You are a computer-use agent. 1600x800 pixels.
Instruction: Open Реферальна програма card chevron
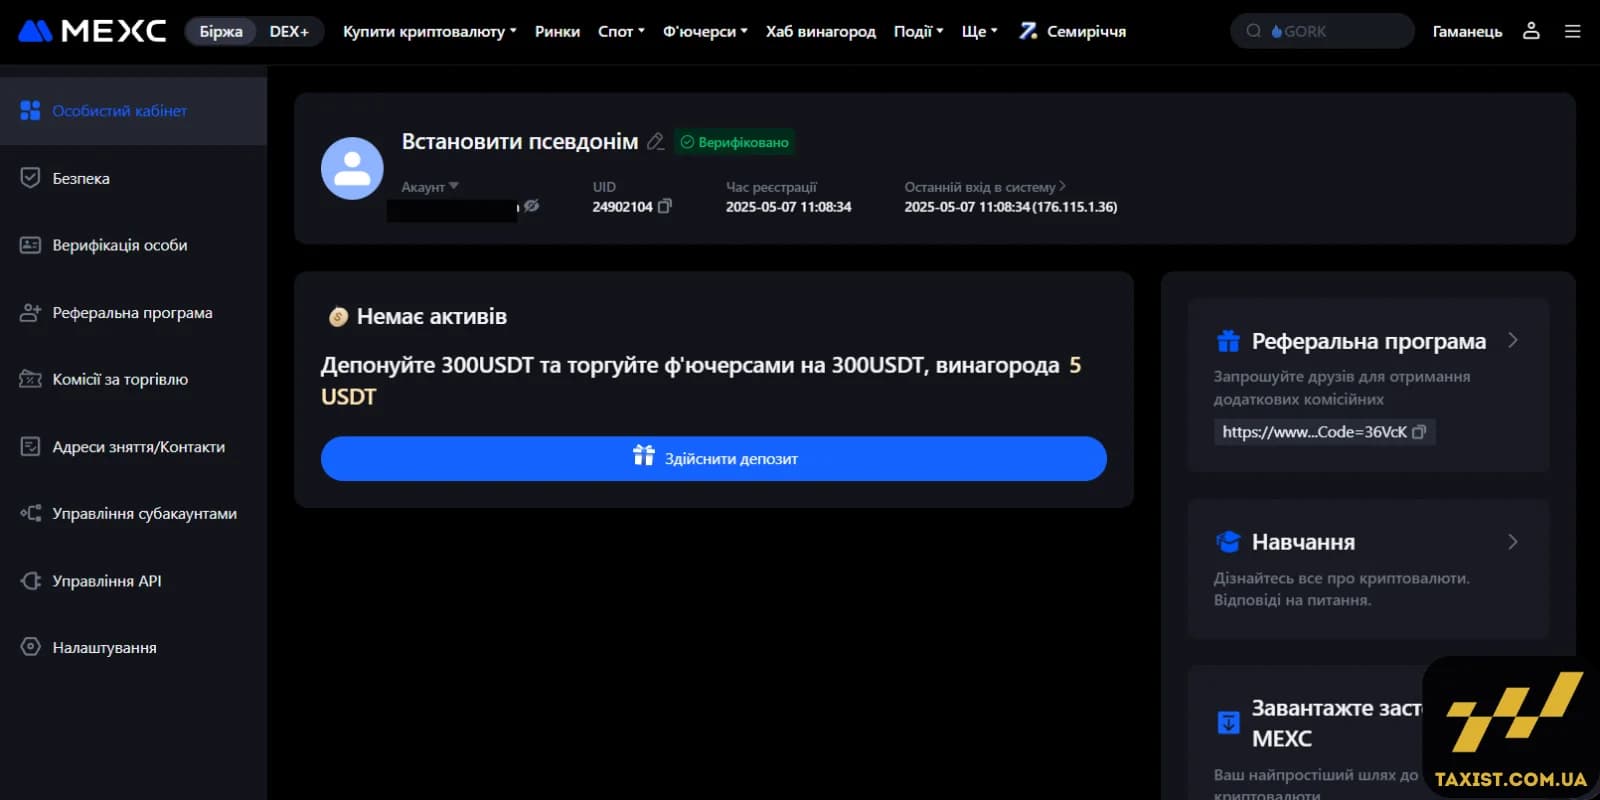[x=1513, y=340]
